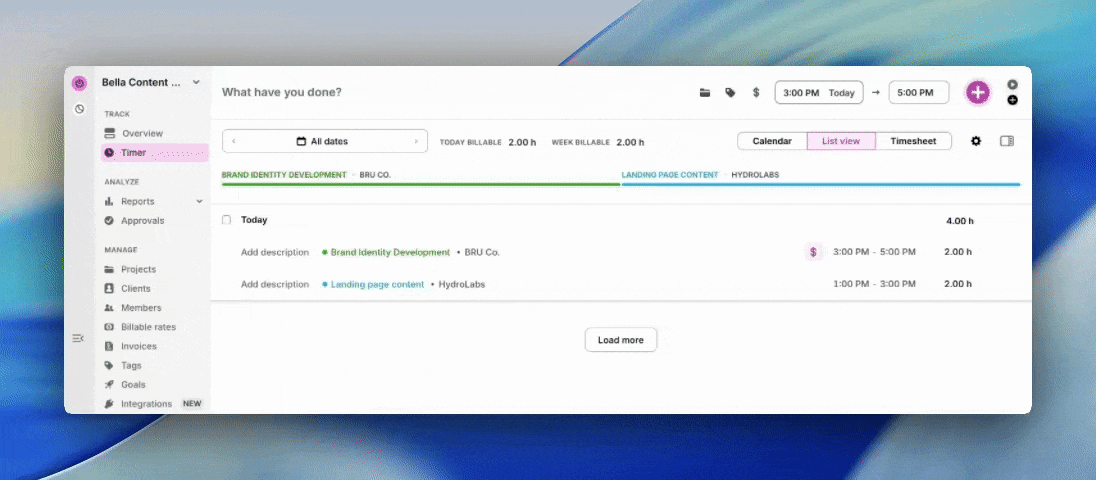1096x480 pixels.
Task: Click the billable dollar badge on Brand Identity entry
Action: tap(813, 252)
